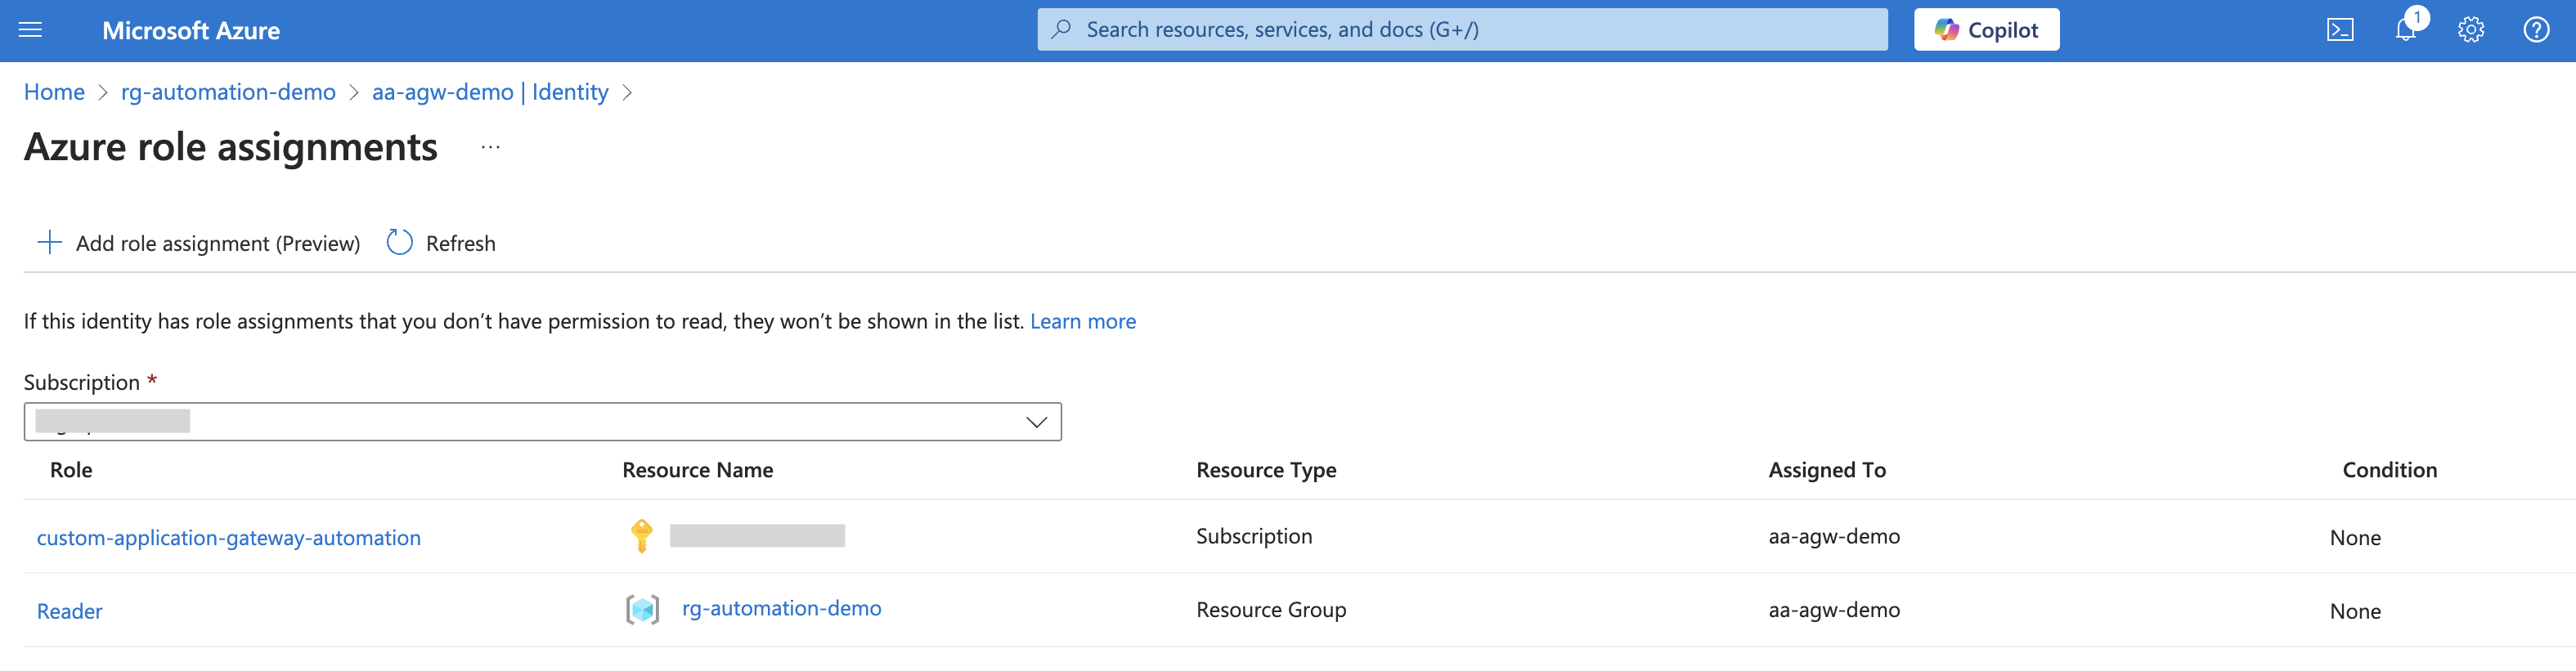
Task: Click None condition in Reader row
Action: point(2355,611)
